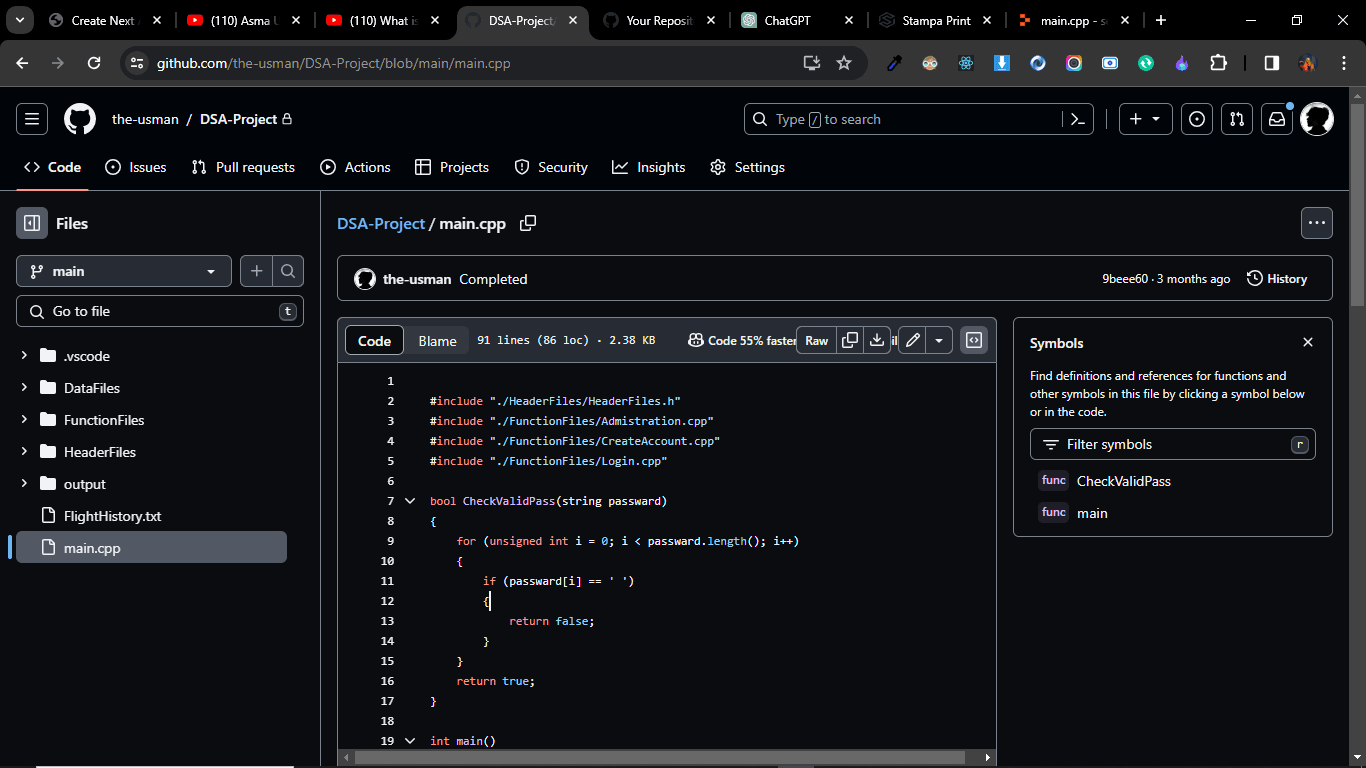Download the raw file
Viewport: 1366px width, 768px height.
pos(877,340)
